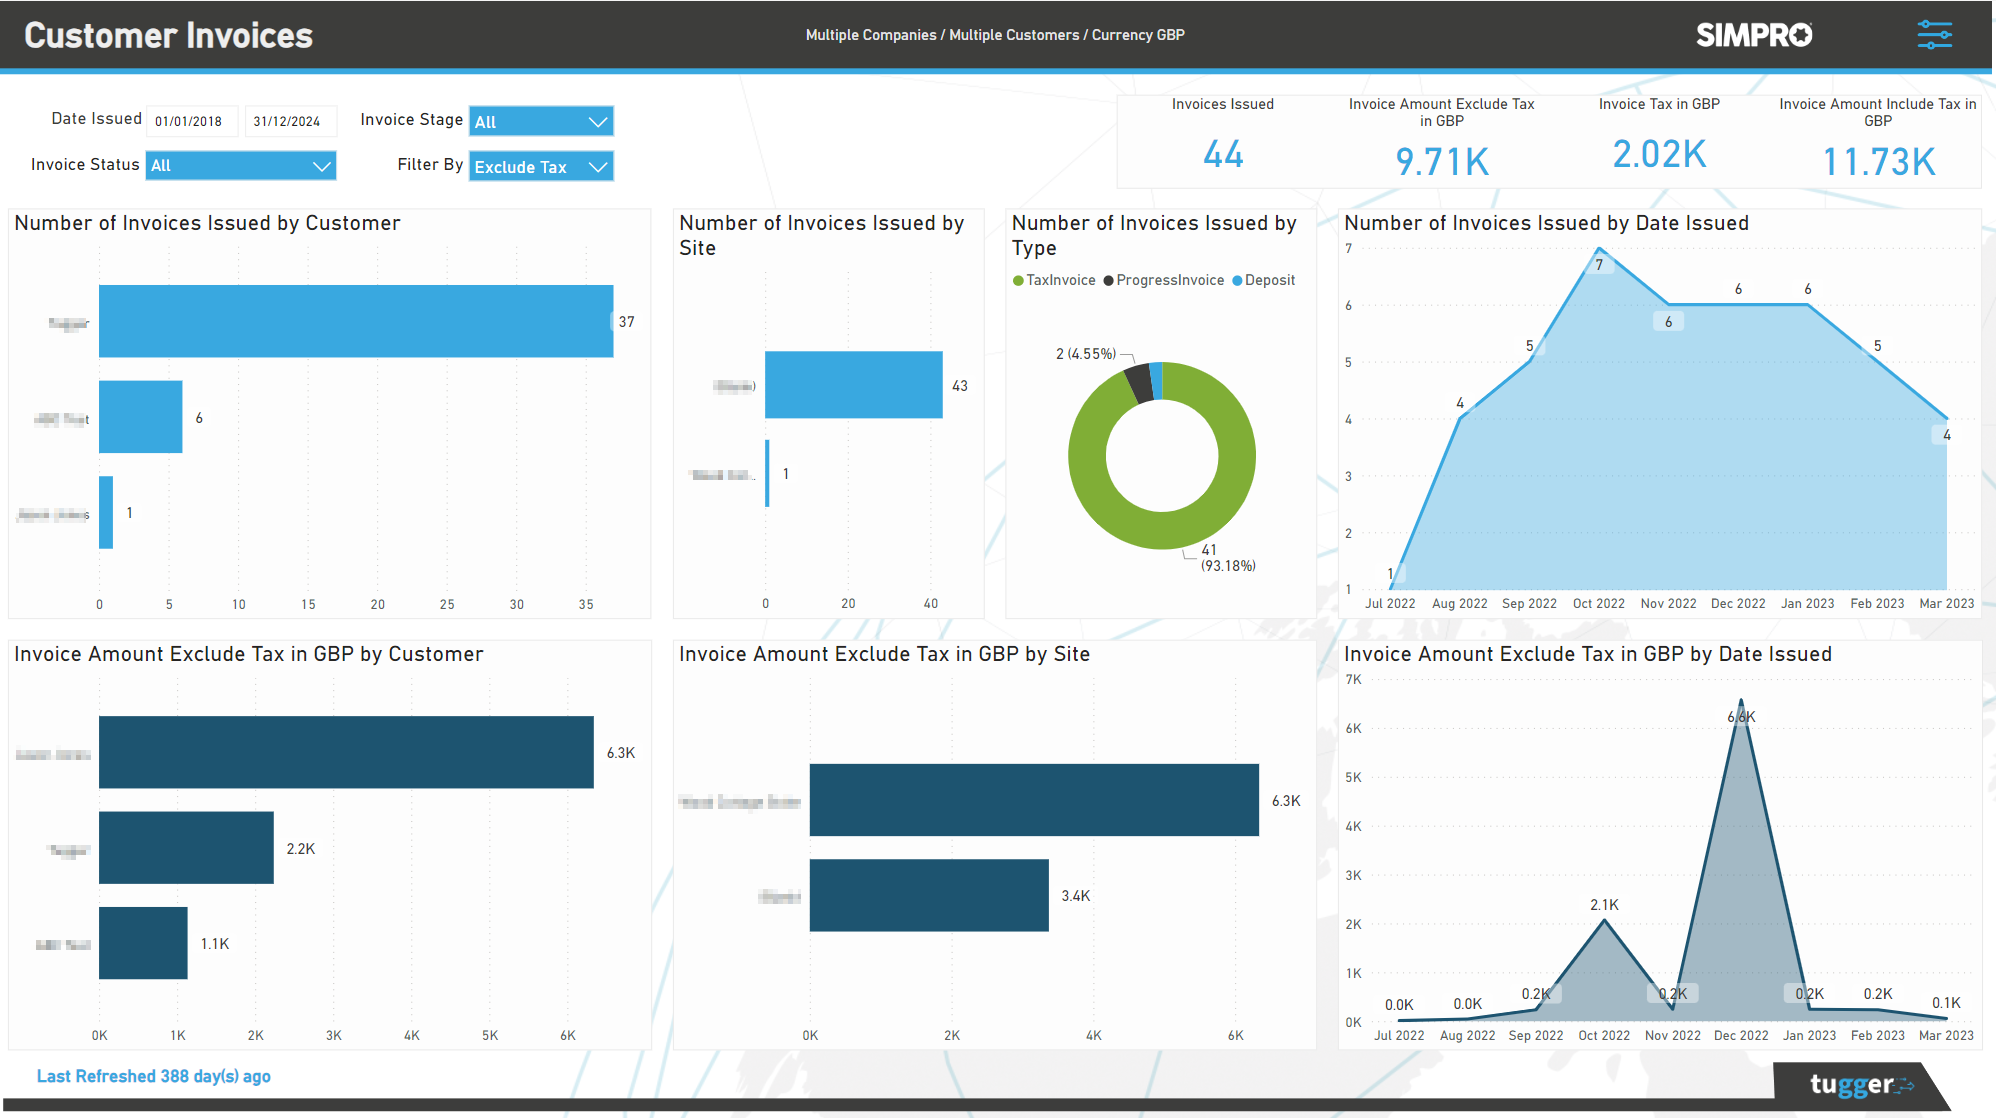Select the start date field 01/01/2018

tap(192, 121)
